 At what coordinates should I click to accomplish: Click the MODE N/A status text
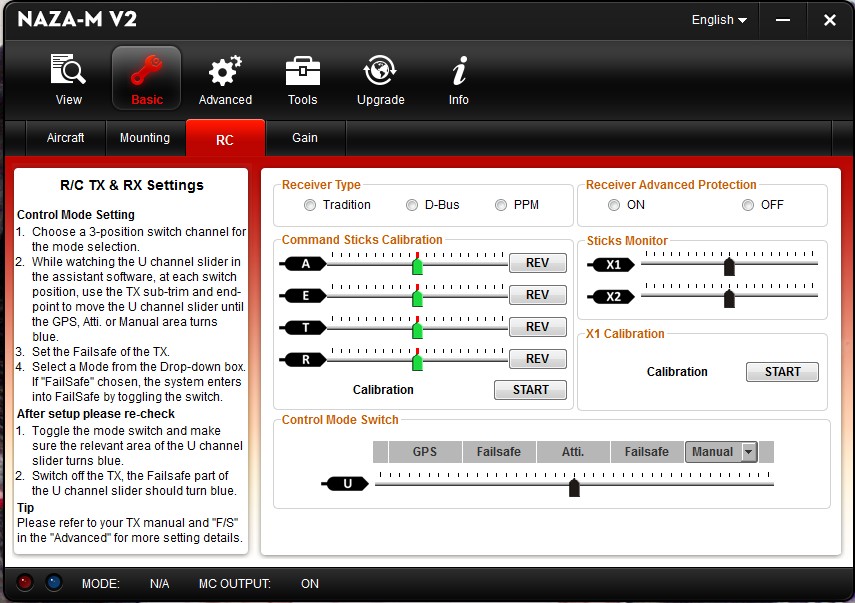click(159, 584)
